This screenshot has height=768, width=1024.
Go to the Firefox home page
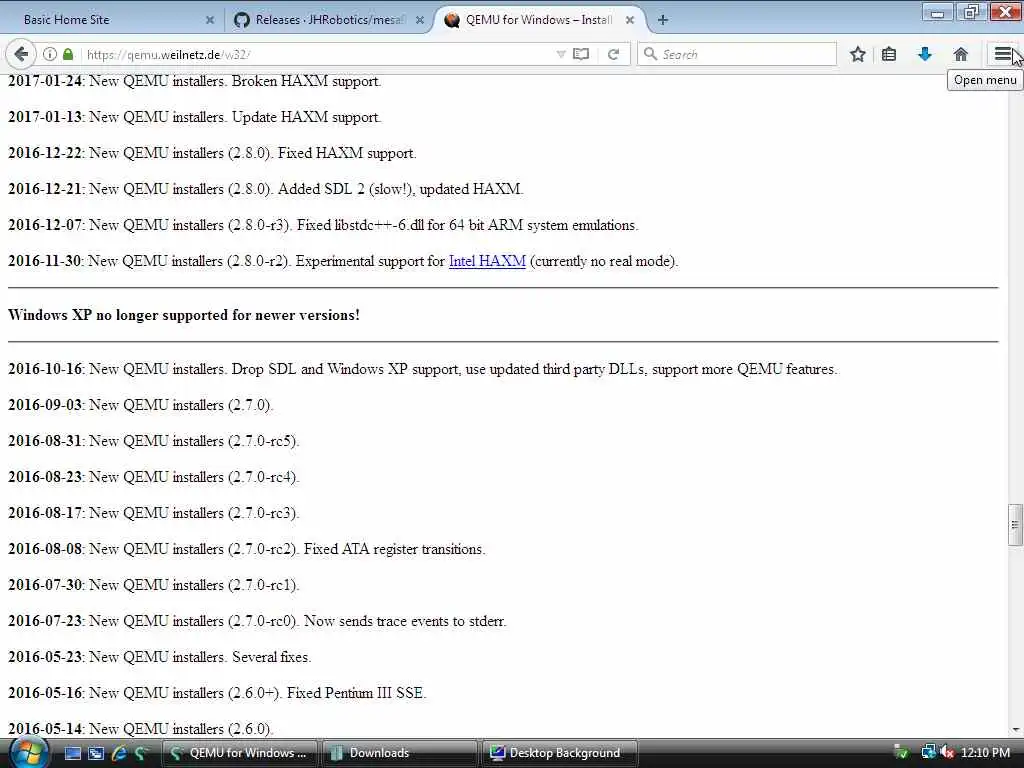(x=960, y=54)
